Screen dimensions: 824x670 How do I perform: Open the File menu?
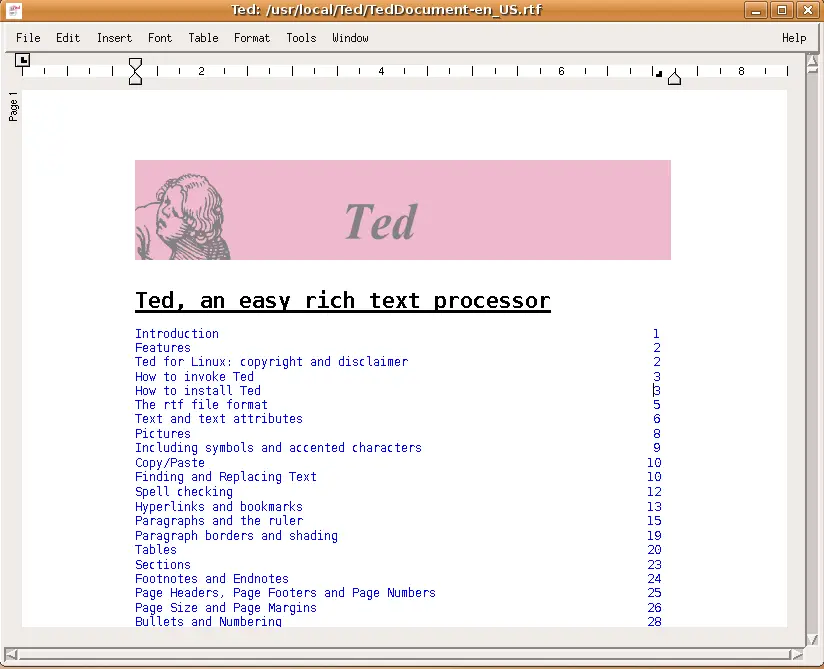pyautogui.click(x=27, y=37)
